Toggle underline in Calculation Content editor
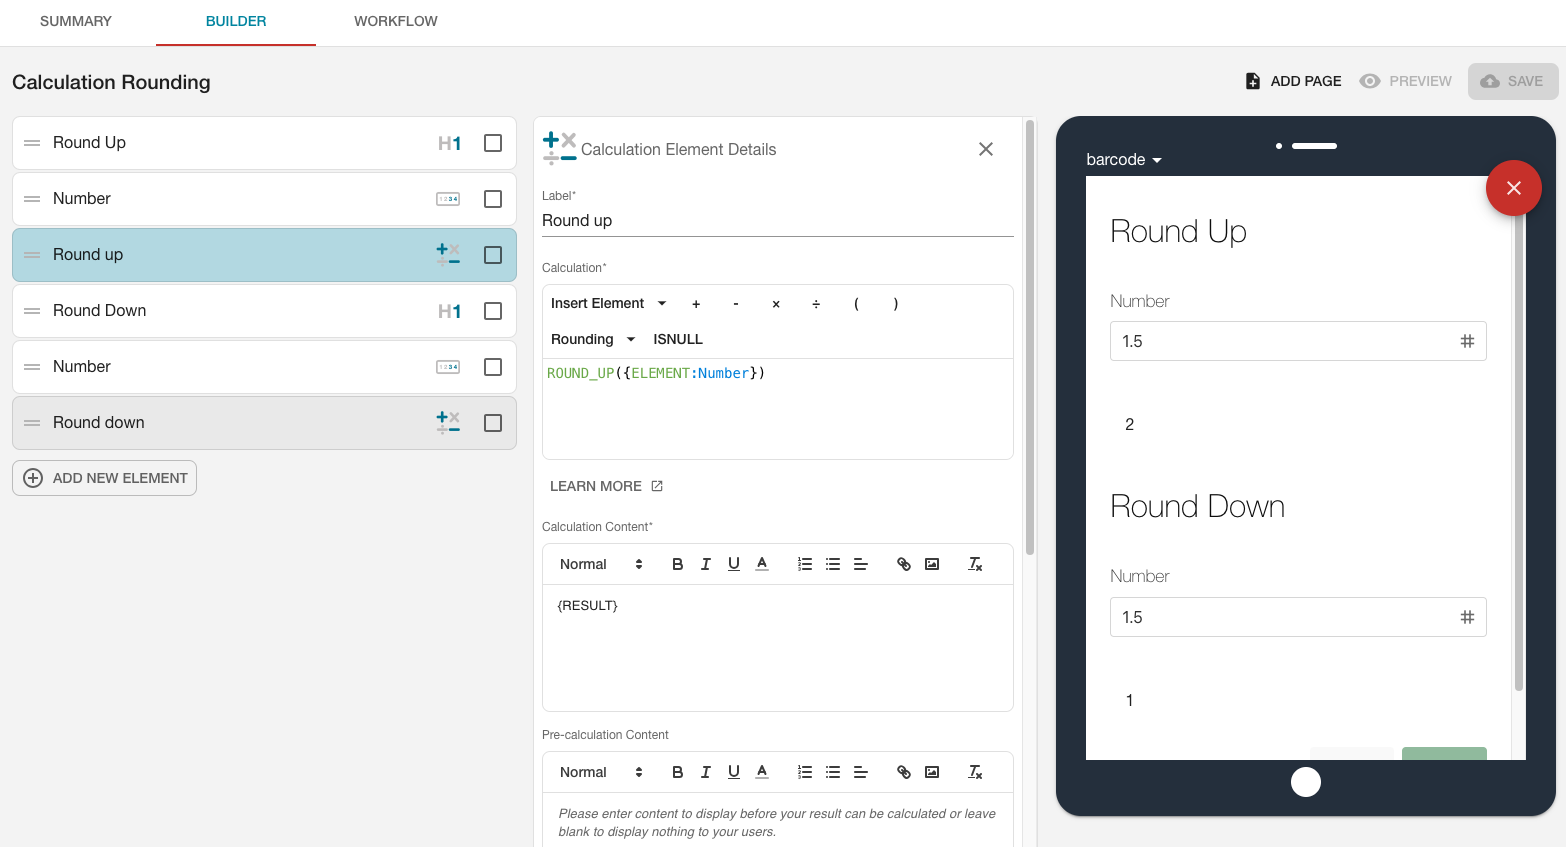This screenshot has height=847, width=1566. coord(734,564)
